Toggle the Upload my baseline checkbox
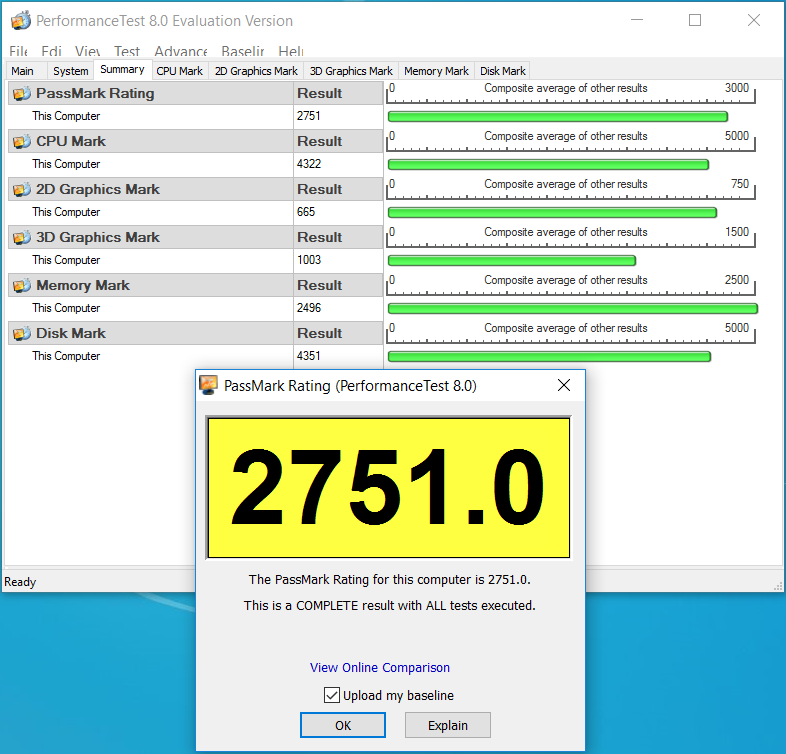This screenshot has width=786, height=754. point(331,695)
